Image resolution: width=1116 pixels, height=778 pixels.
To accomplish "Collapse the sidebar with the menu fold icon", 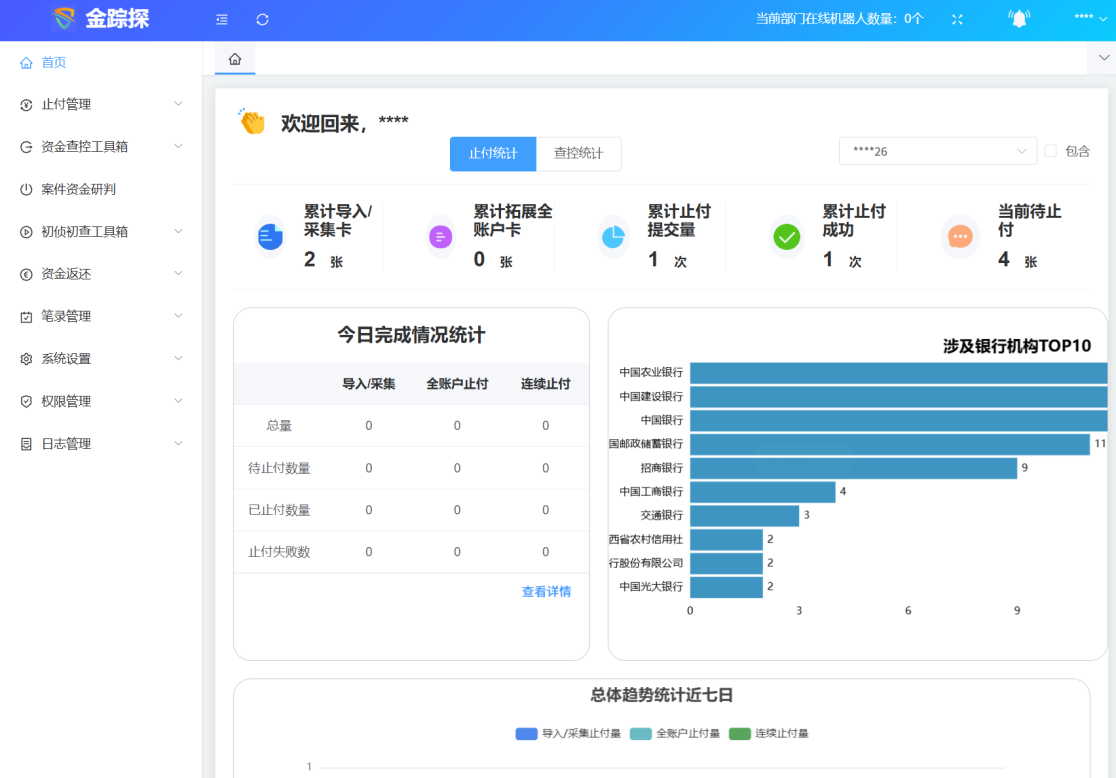I will click(222, 19).
